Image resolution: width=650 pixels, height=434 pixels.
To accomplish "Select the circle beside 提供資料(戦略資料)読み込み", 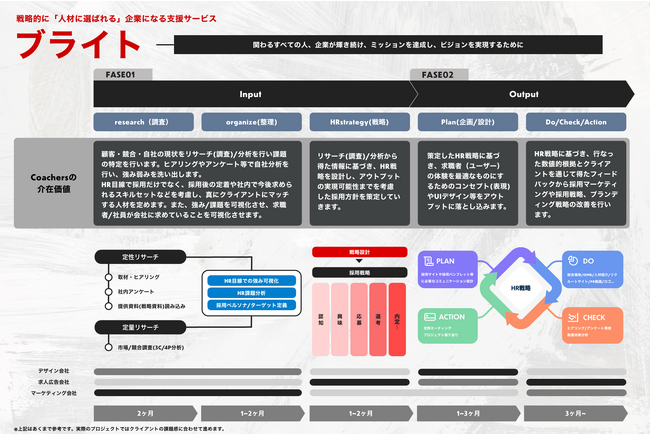I will coord(109,306).
